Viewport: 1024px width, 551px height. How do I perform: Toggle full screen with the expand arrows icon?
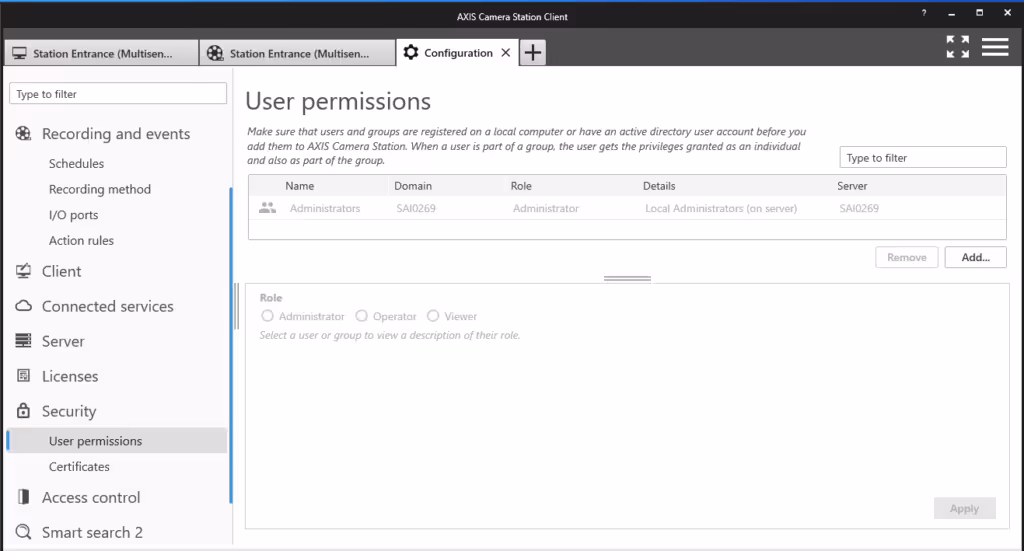958,47
